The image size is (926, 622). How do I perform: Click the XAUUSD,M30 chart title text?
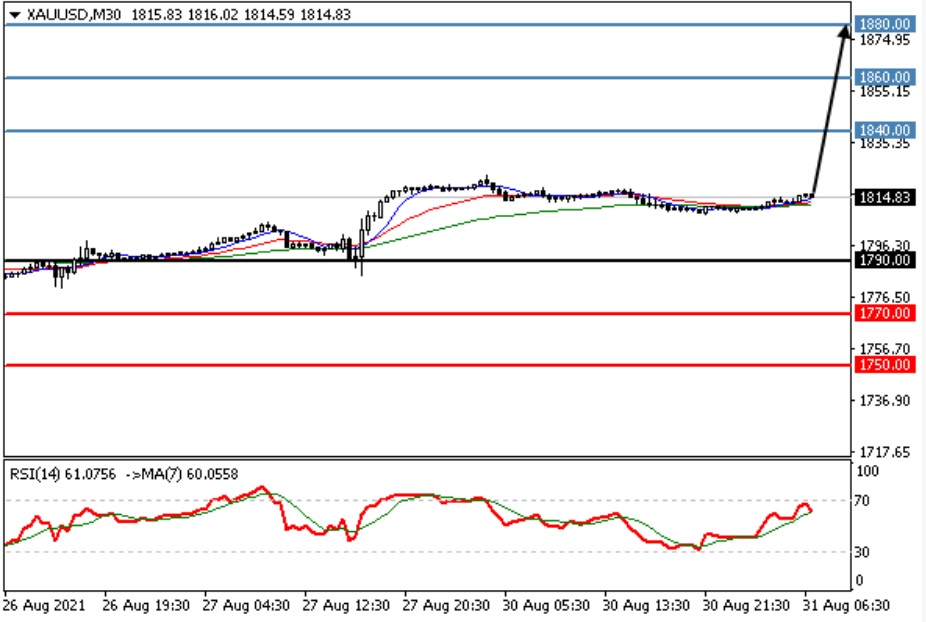(x=74, y=15)
